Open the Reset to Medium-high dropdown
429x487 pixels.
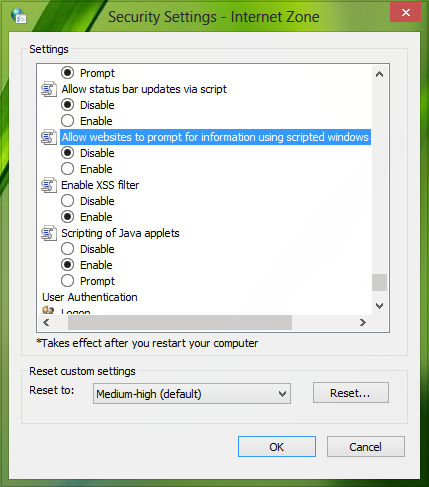coord(192,394)
